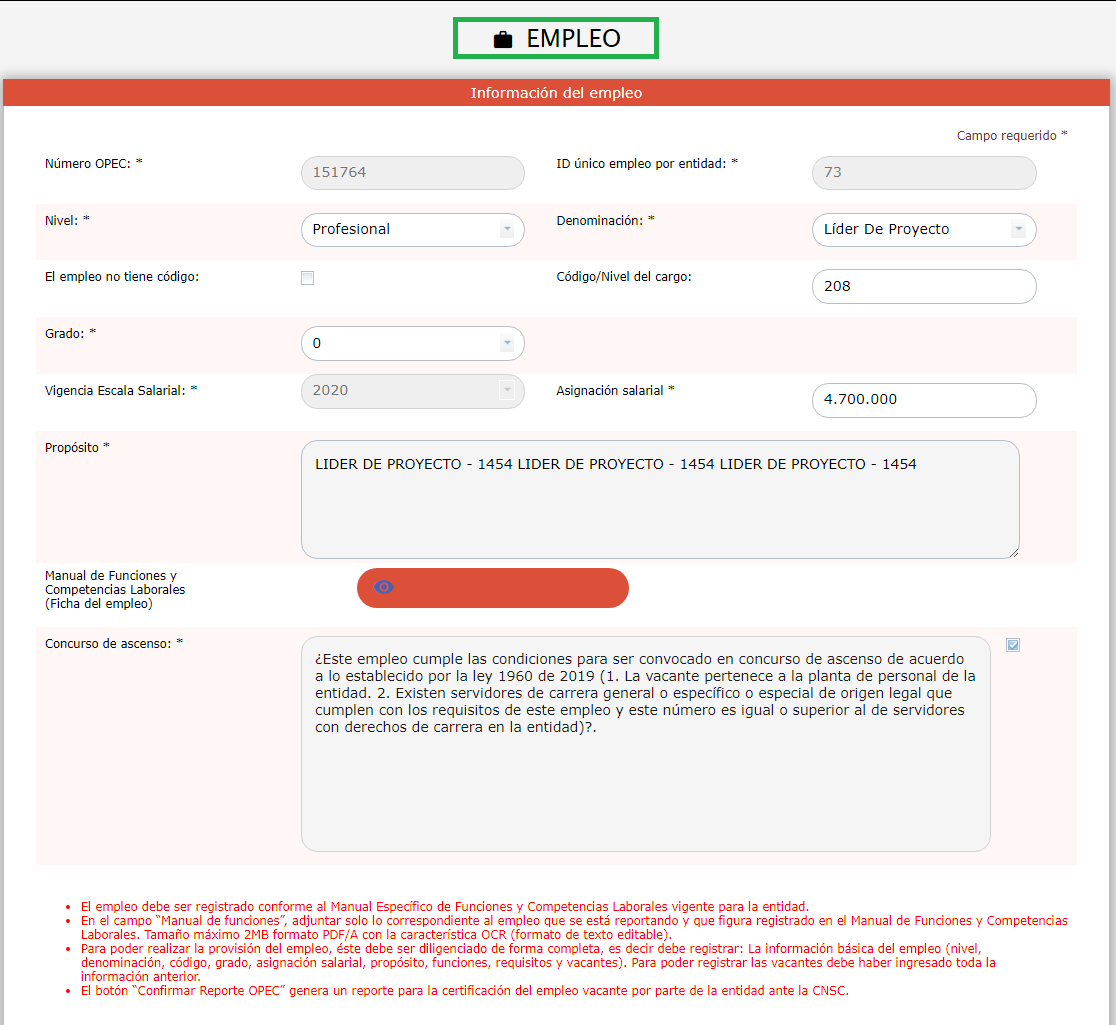Viewport: 1116px width, 1025px height.
Task: Click the Número OPEC field
Action: coord(412,173)
